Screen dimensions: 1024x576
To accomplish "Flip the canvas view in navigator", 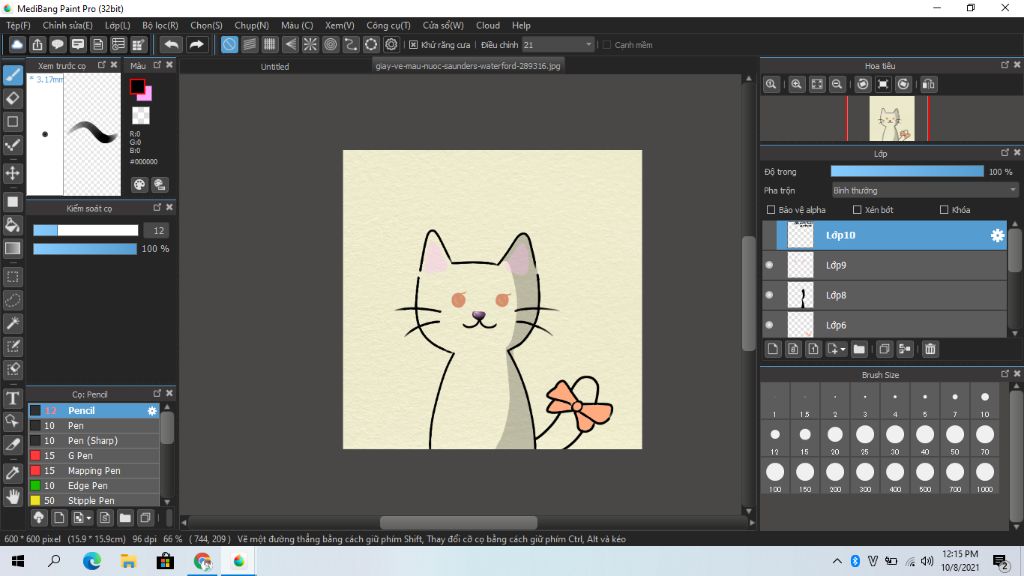I will 929,84.
